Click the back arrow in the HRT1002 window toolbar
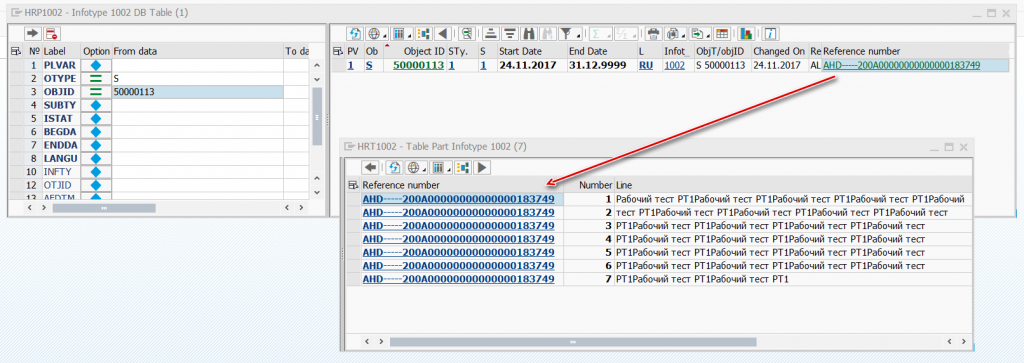 (x=371, y=168)
